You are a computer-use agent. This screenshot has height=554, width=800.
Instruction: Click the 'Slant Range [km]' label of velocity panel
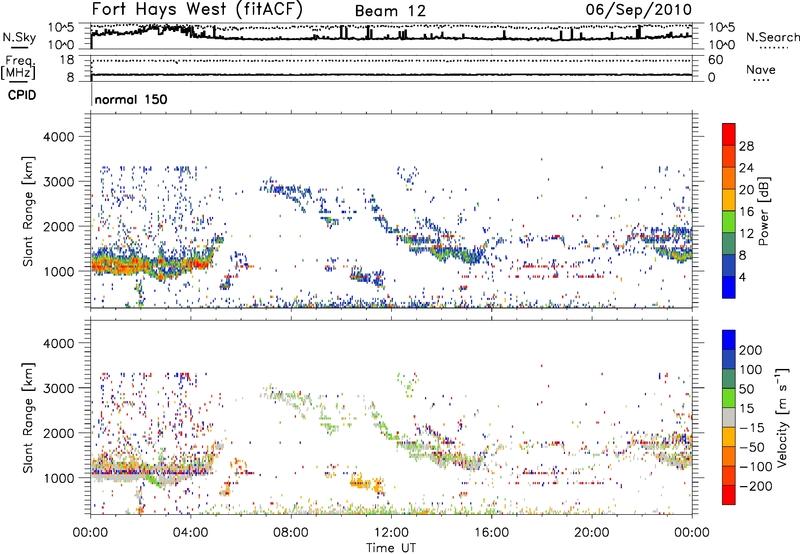point(28,417)
